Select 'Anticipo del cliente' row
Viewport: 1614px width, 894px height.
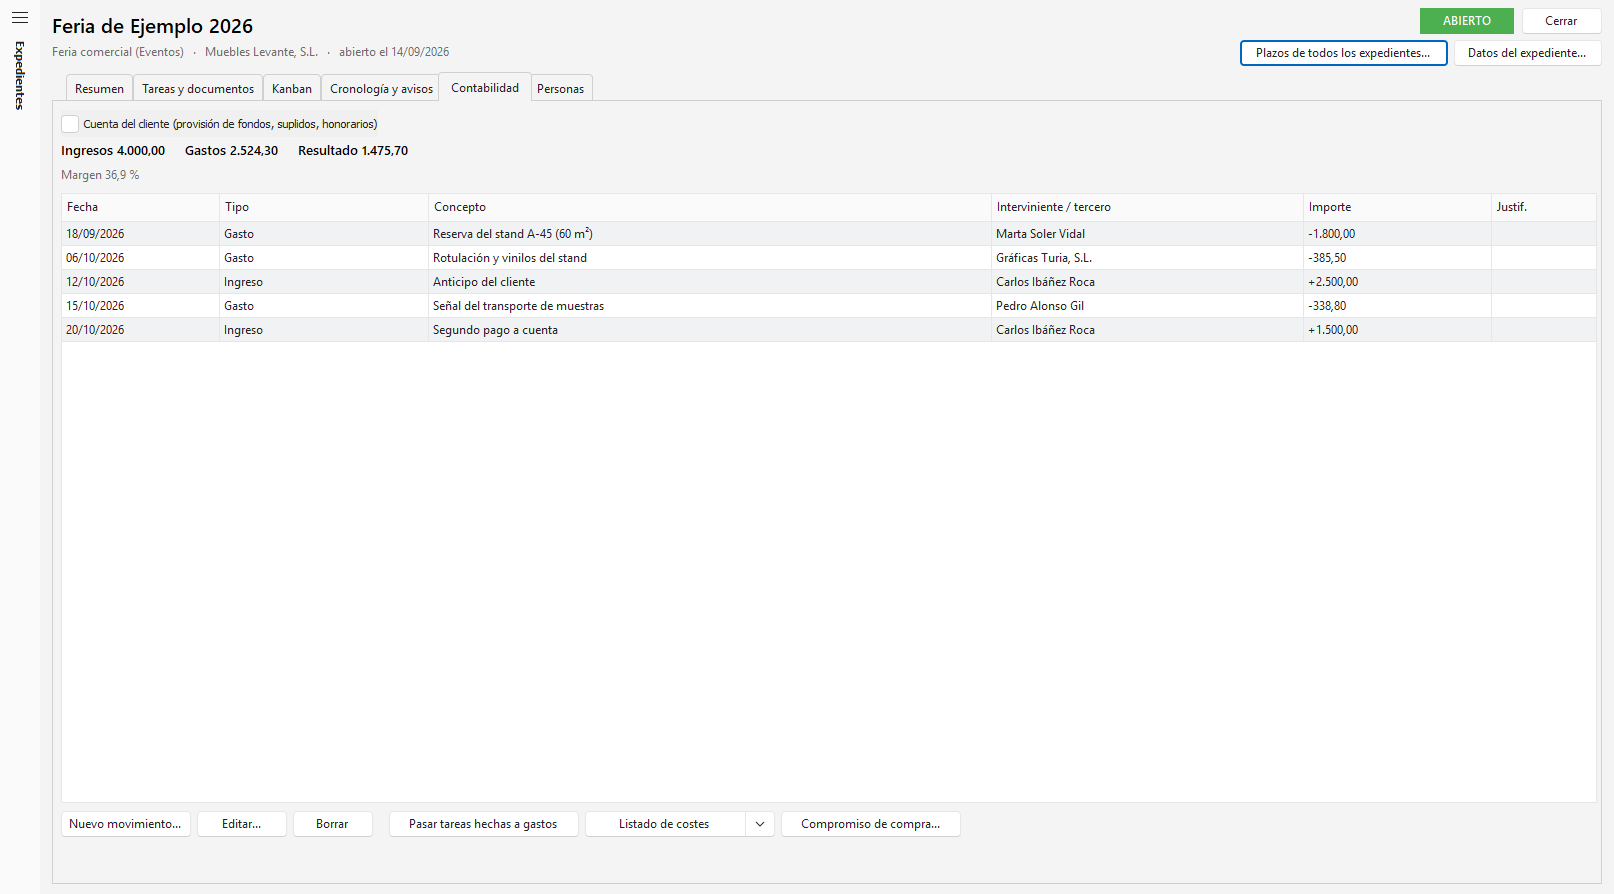829,282
